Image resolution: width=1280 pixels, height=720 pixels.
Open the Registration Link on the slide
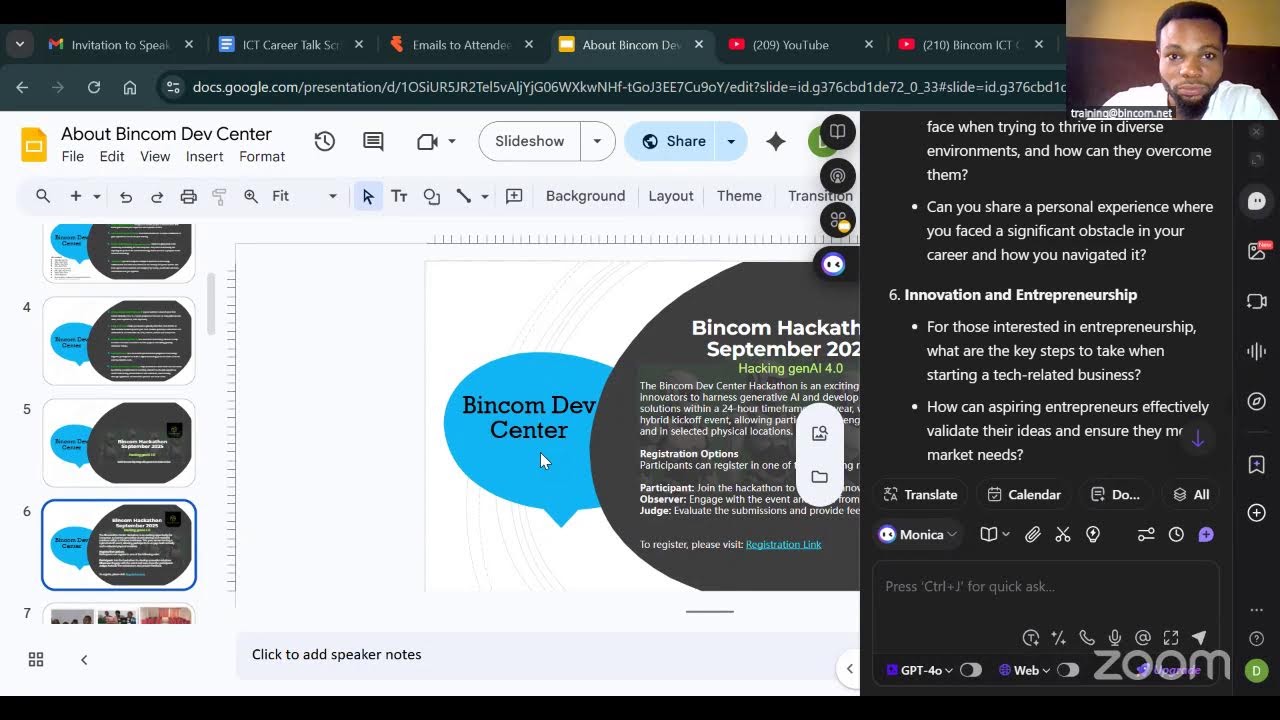pos(783,545)
